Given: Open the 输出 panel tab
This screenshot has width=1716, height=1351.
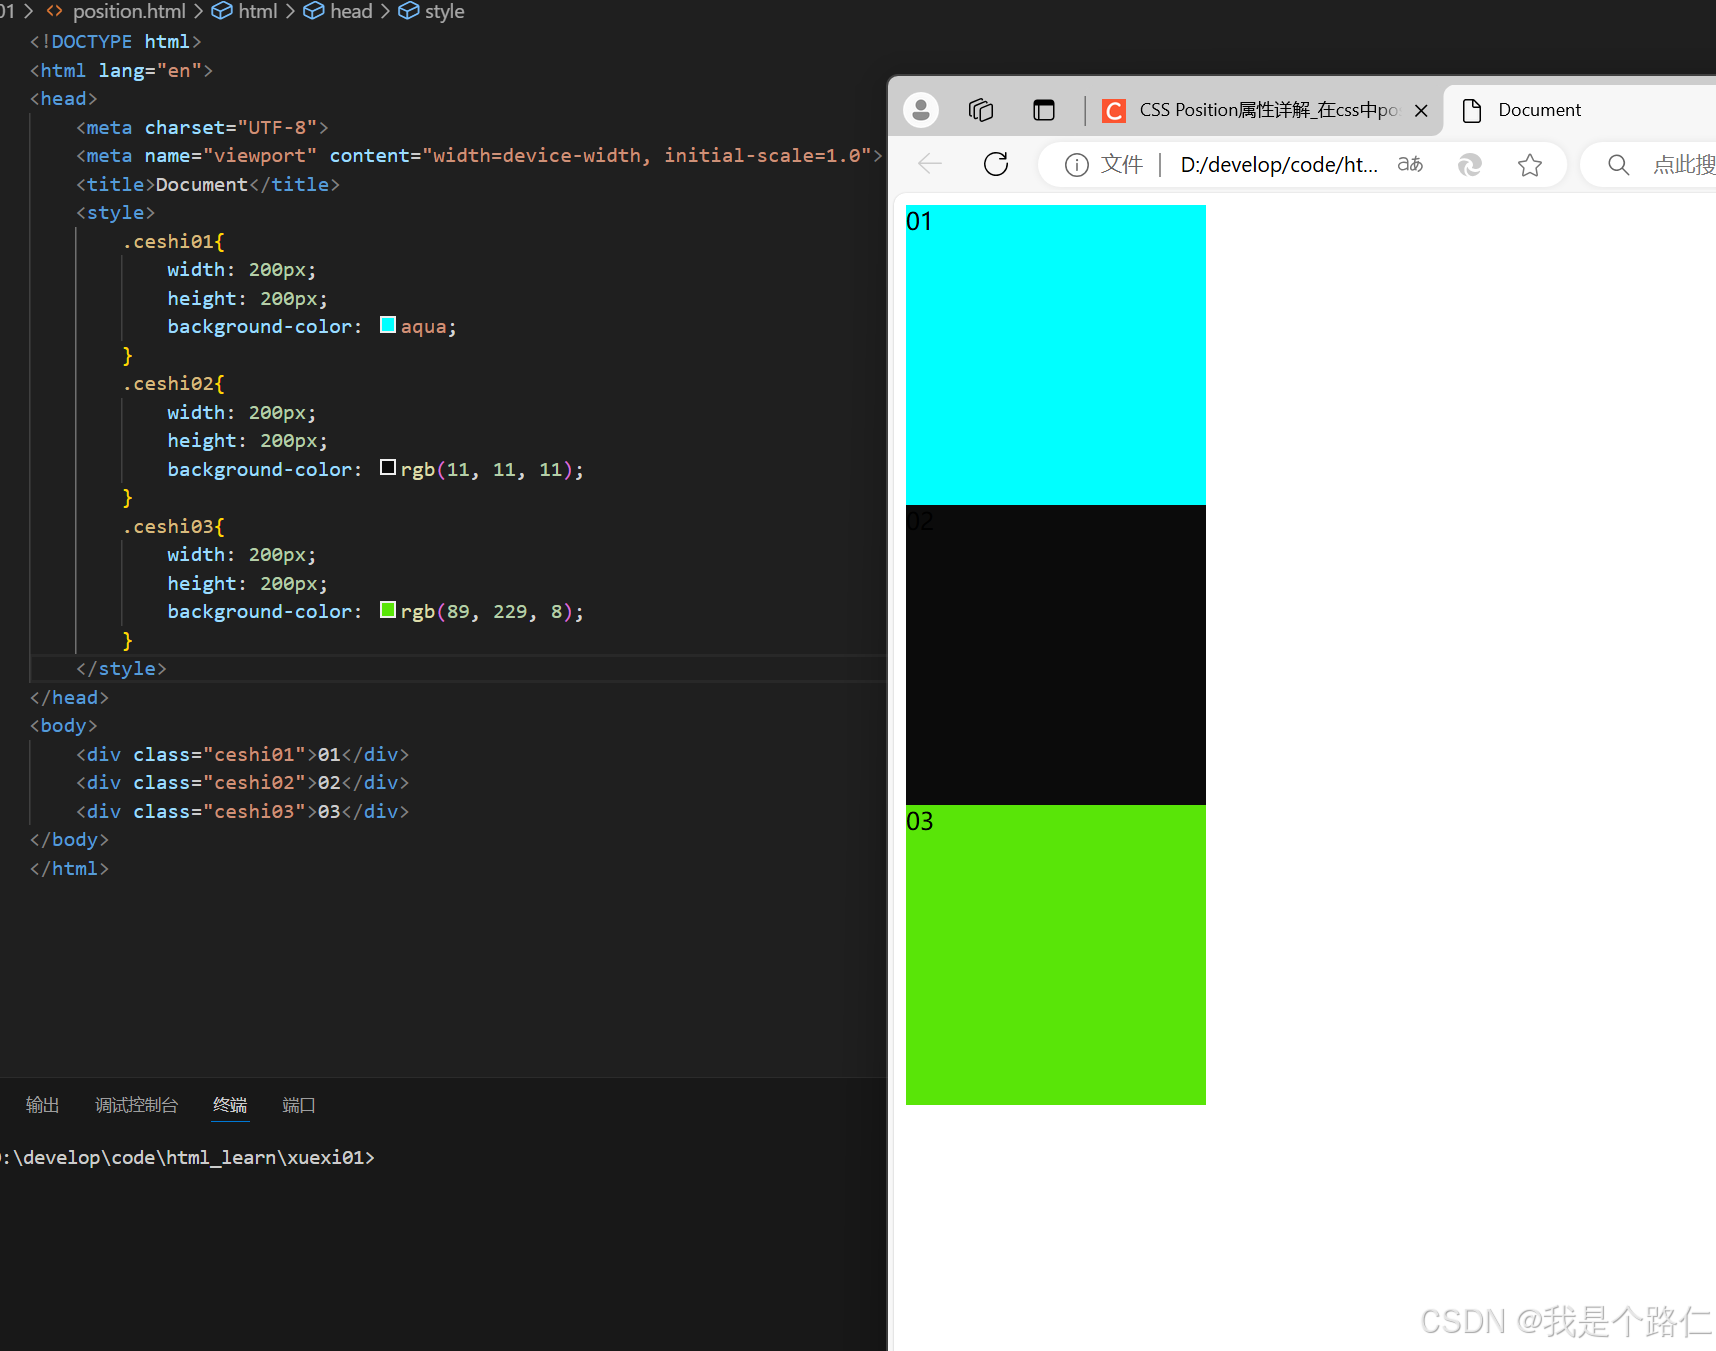Looking at the screenshot, I should pyautogui.click(x=42, y=1105).
